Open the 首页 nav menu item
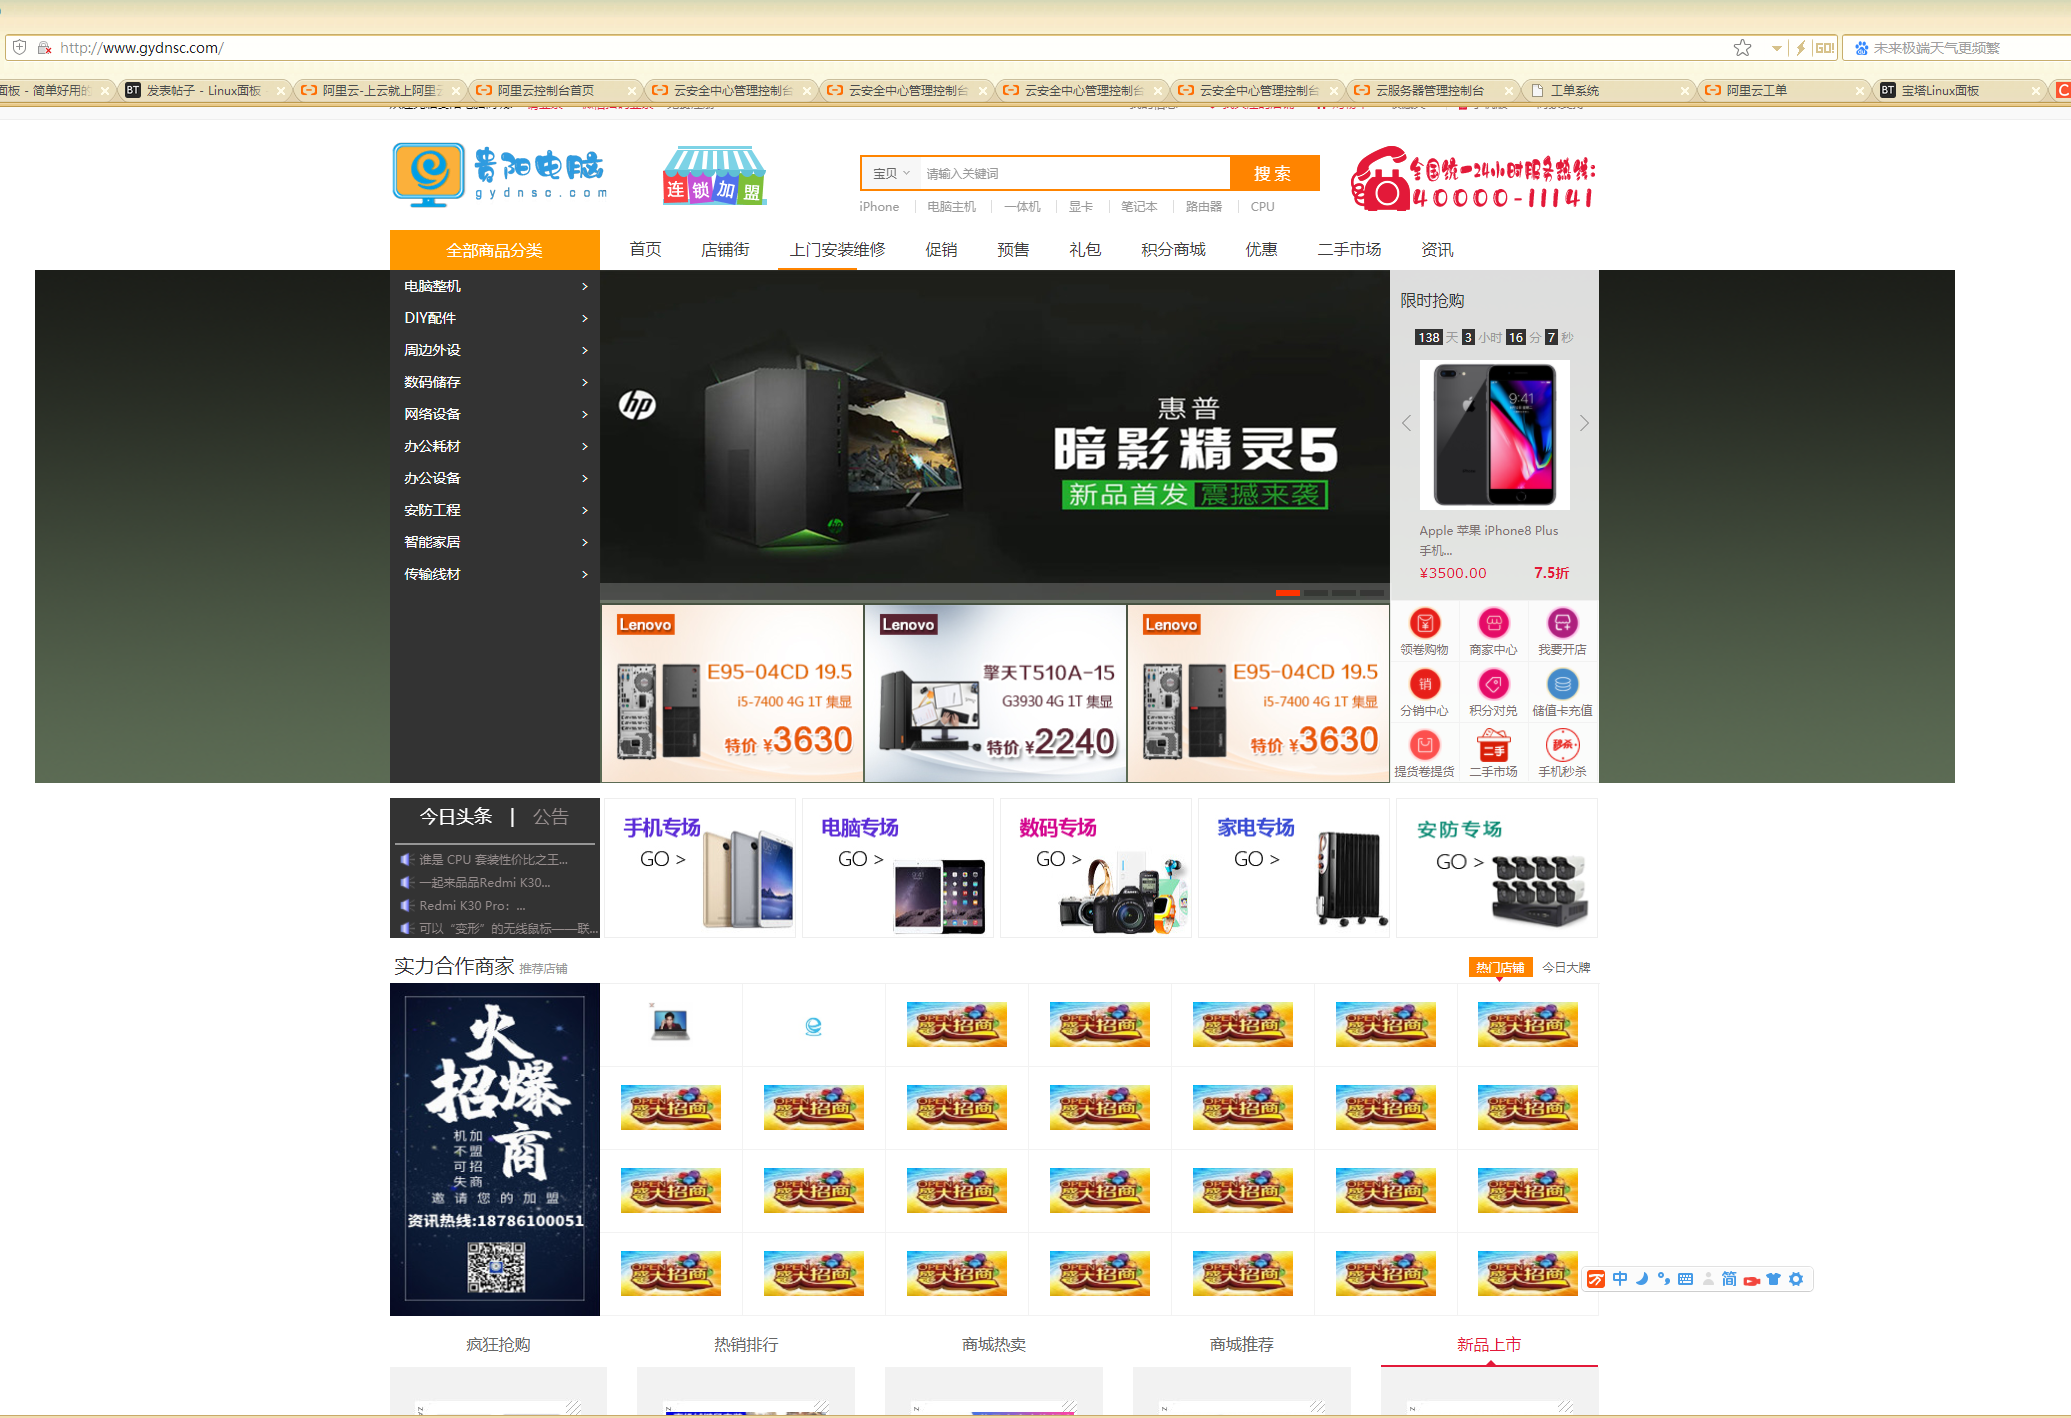The width and height of the screenshot is (2071, 1418). tap(645, 249)
